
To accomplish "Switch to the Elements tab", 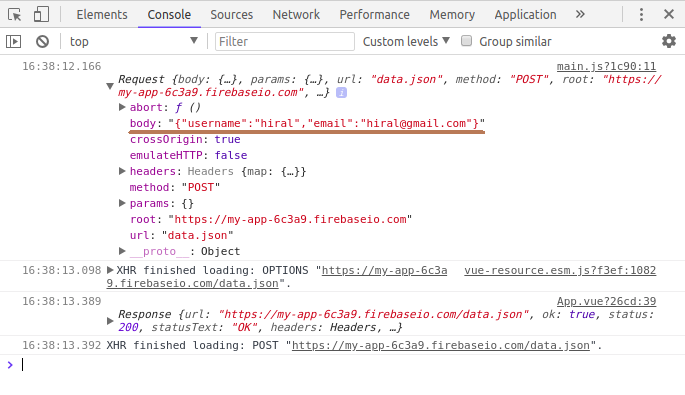I will point(102,14).
